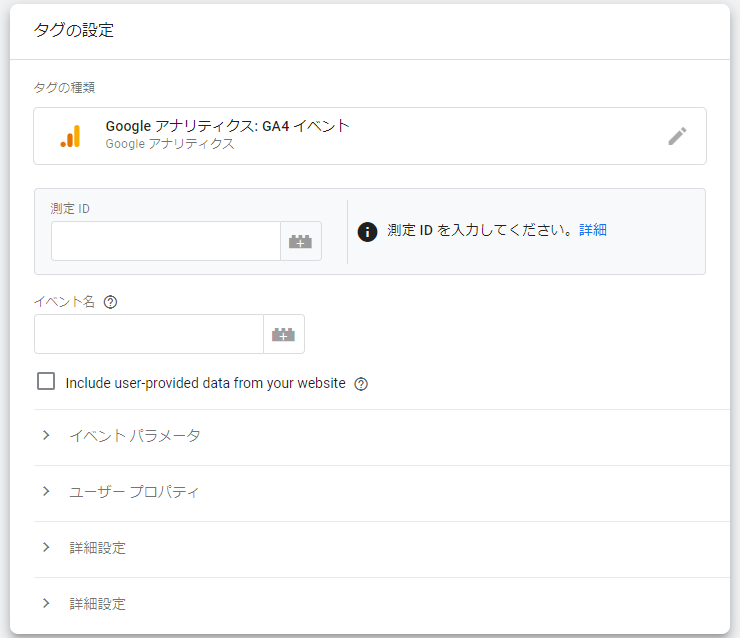This screenshot has width=740, height=638.
Task: Click the 測定 ID を入力してください message
Action: click(x=481, y=230)
